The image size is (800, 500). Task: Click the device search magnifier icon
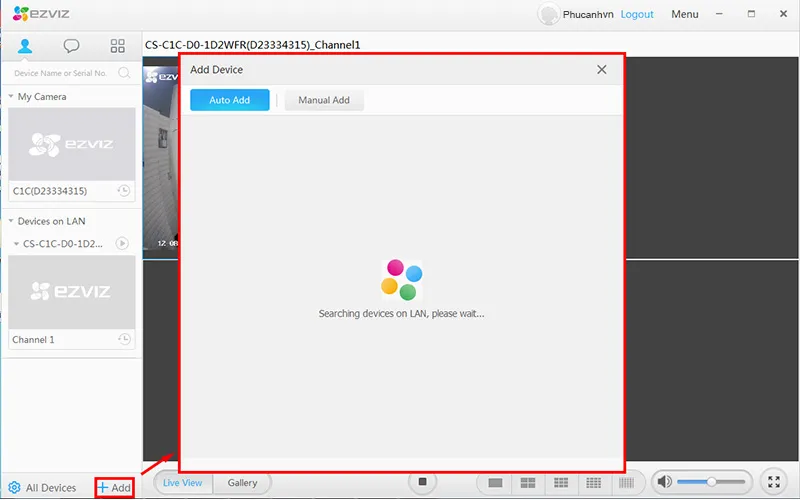(x=124, y=73)
